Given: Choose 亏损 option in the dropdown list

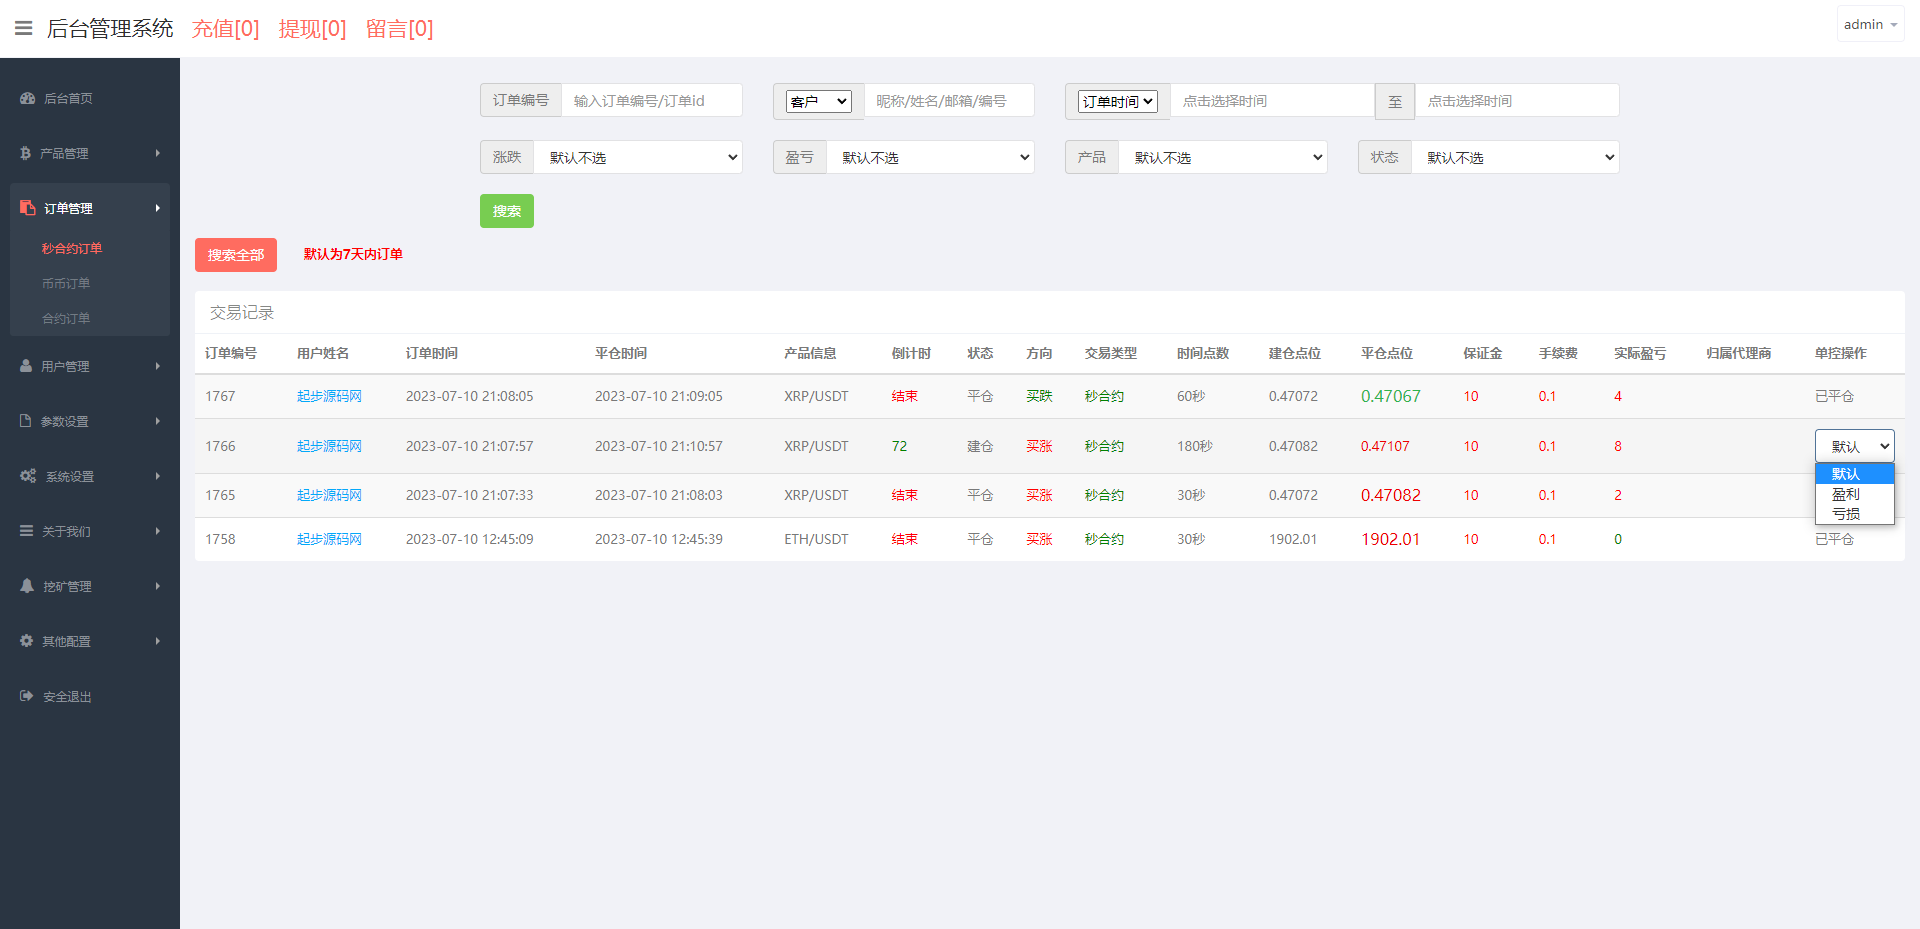Looking at the screenshot, I should click(x=1846, y=514).
